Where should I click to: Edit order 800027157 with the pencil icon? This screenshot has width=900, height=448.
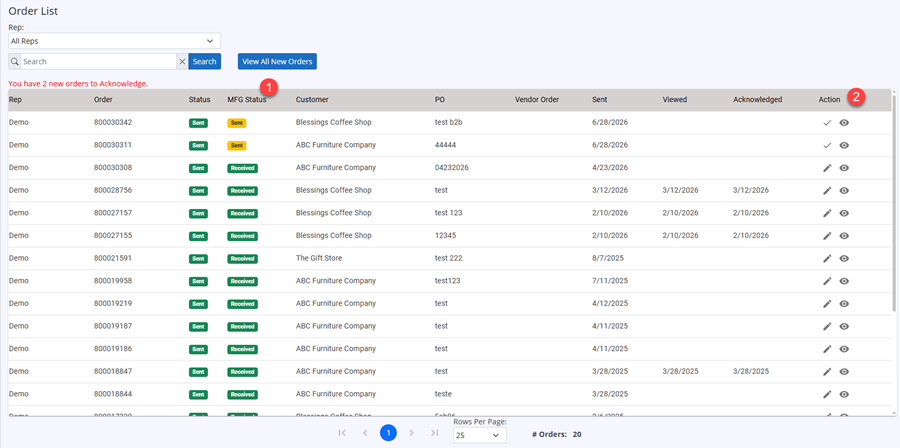pyautogui.click(x=827, y=213)
